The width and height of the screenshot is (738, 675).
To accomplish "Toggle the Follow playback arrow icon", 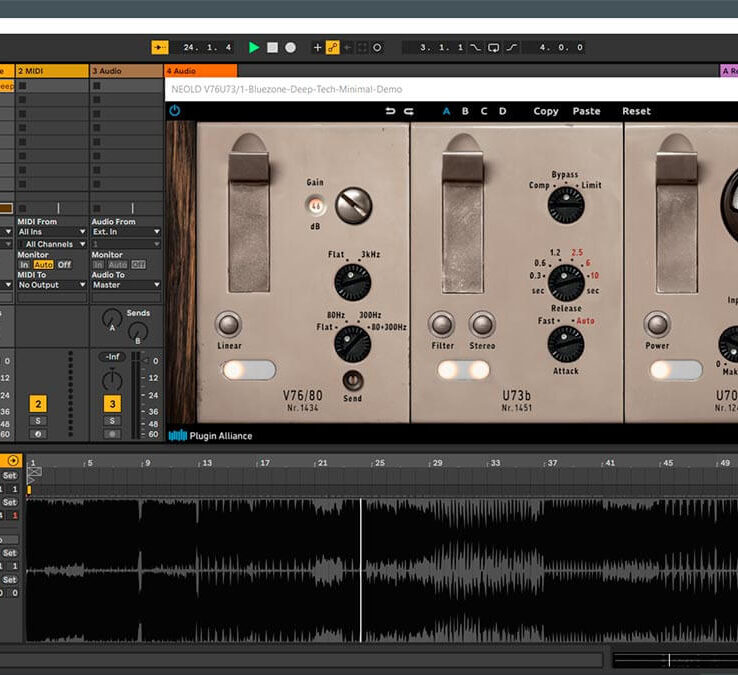I will coord(160,48).
